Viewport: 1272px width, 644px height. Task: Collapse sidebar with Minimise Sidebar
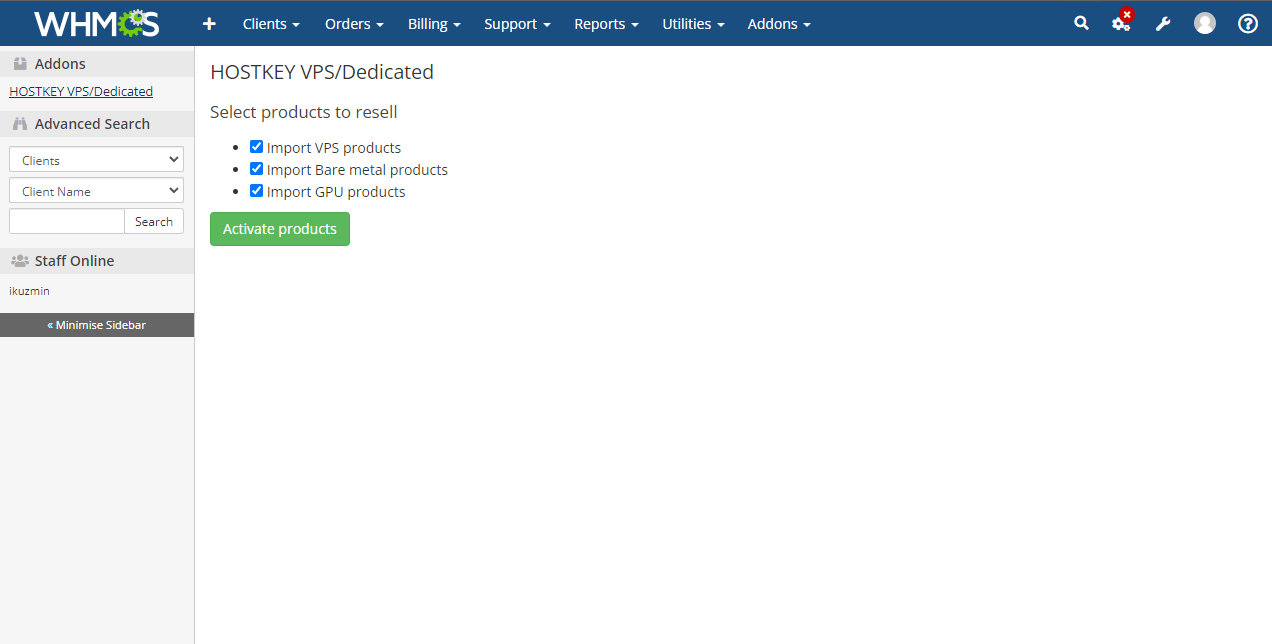click(x=97, y=325)
